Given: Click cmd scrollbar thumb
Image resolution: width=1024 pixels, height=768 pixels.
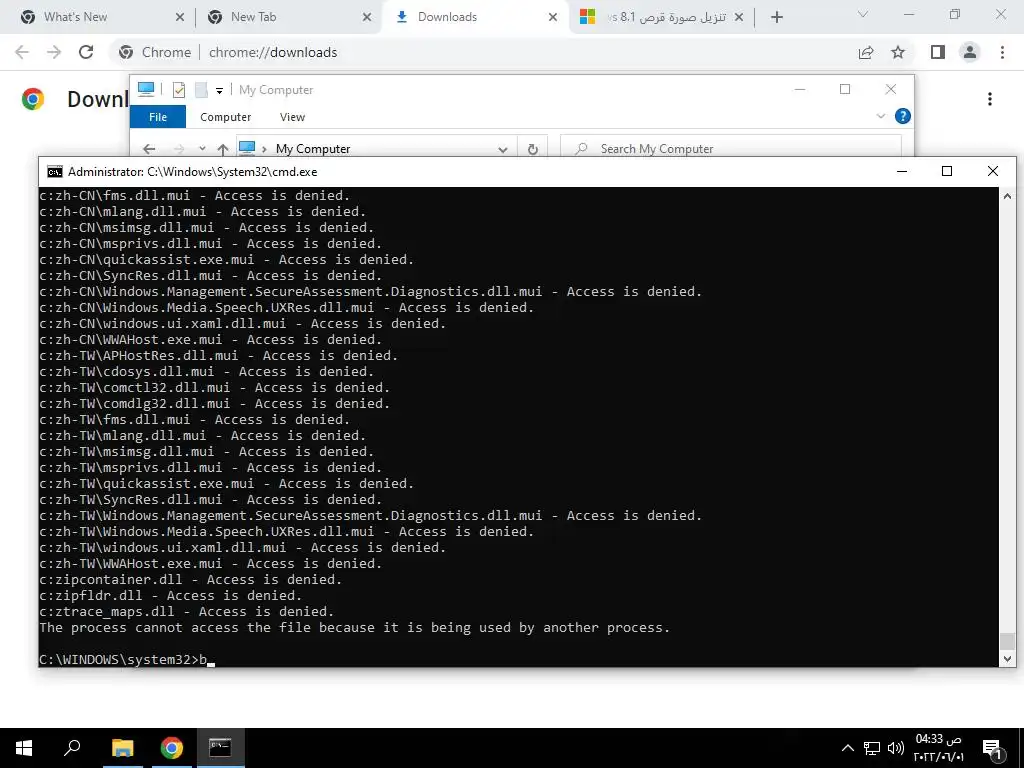Looking at the screenshot, I should [x=1007, y=641].
